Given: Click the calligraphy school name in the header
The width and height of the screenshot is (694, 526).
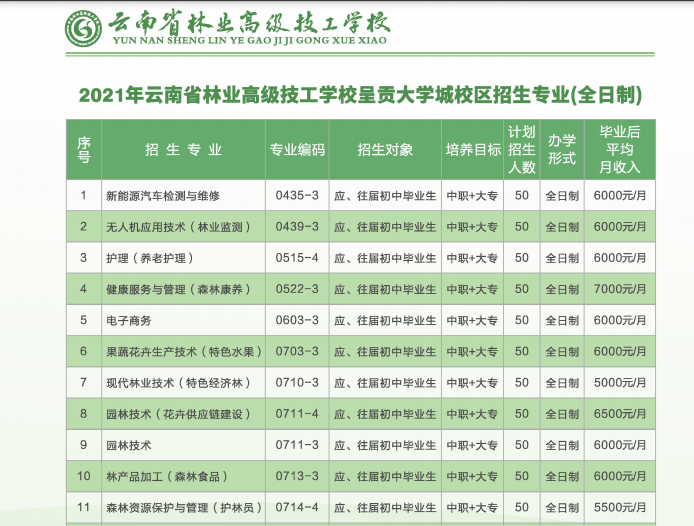Looking at the screenshot, I should [250, 22].
